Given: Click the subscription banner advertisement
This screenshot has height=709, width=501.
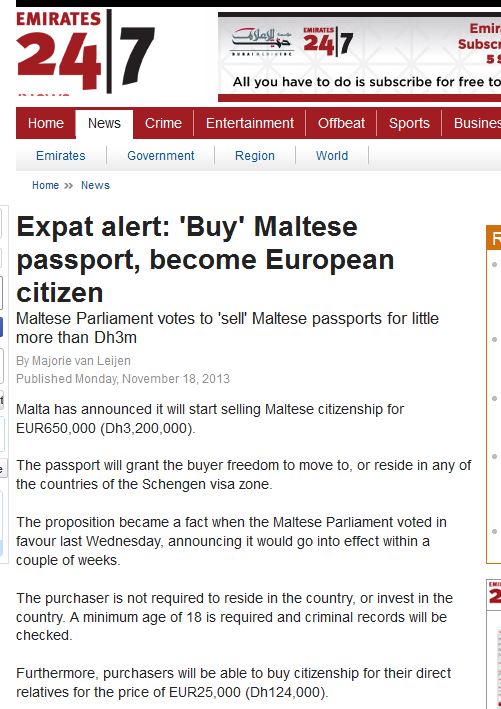Looking at the screenshot, I should pyautogui.click(x=359, y=57).
